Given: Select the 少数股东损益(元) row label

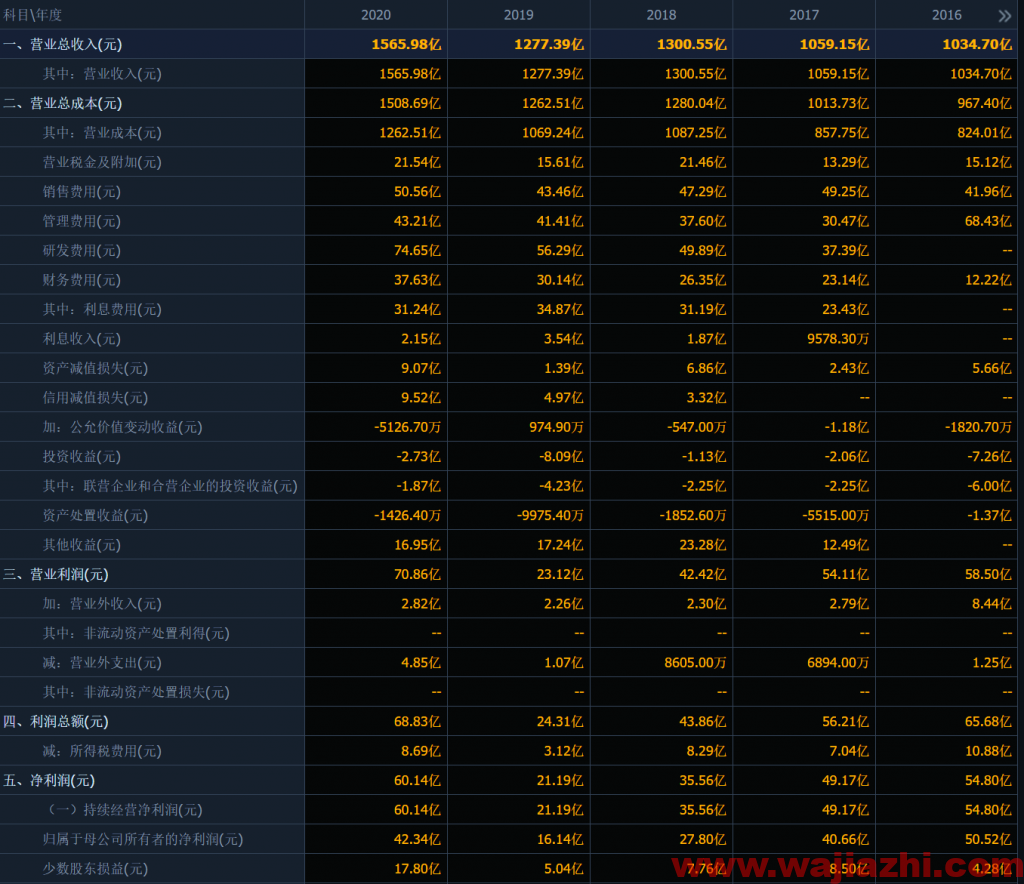Looking at the screenshot, I should click(x=95, y=869).
